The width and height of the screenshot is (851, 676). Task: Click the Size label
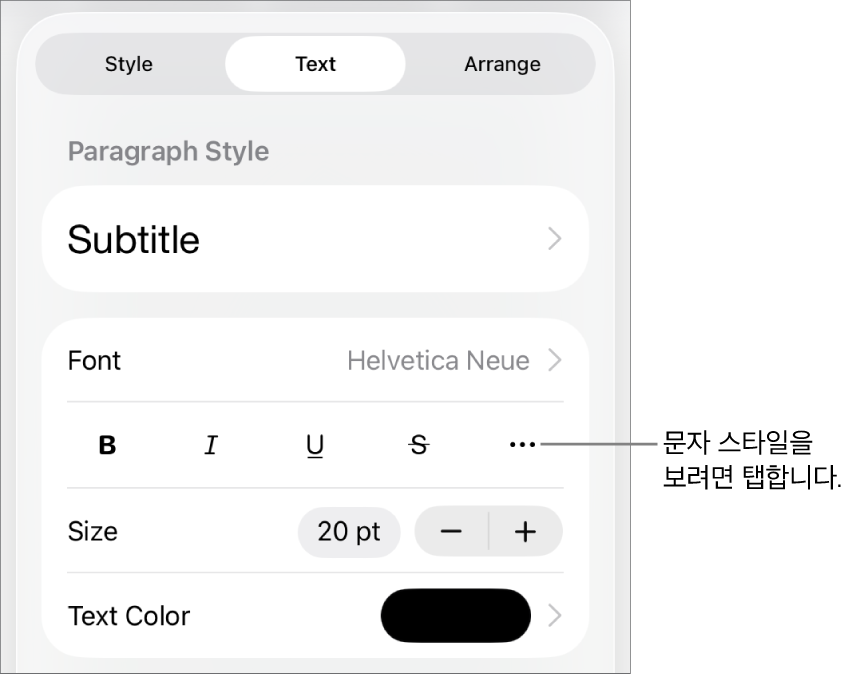(93, 532)
